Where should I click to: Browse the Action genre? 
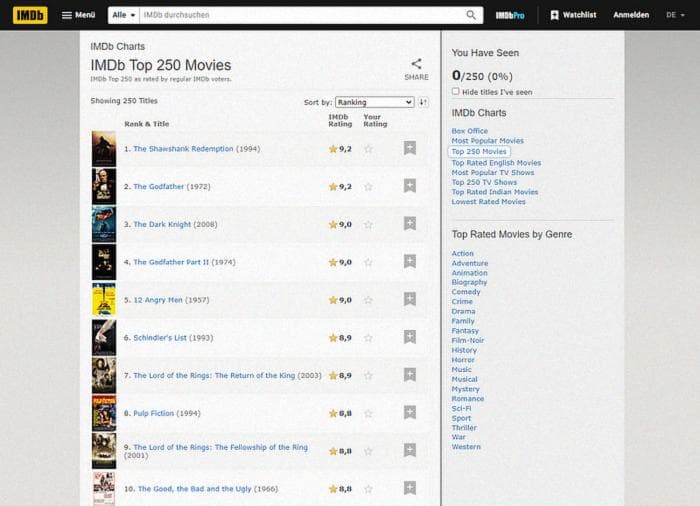point(462,253)
